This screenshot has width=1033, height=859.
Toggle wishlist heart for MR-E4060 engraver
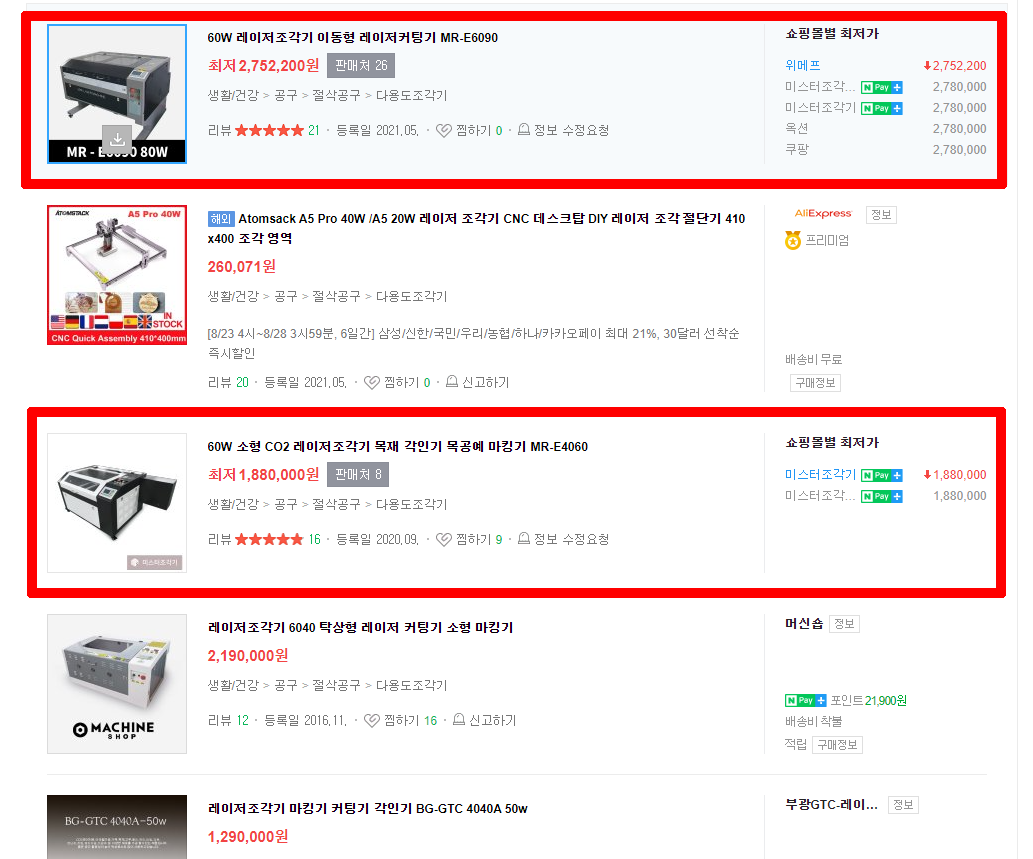point(444,540)
